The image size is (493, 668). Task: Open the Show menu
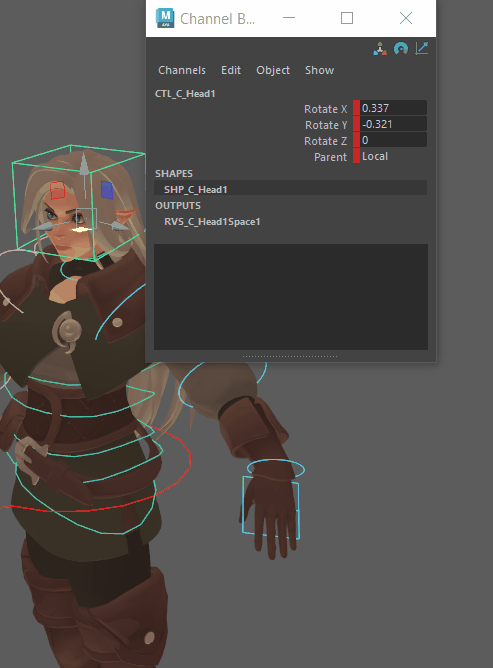[x=319, y=70]
